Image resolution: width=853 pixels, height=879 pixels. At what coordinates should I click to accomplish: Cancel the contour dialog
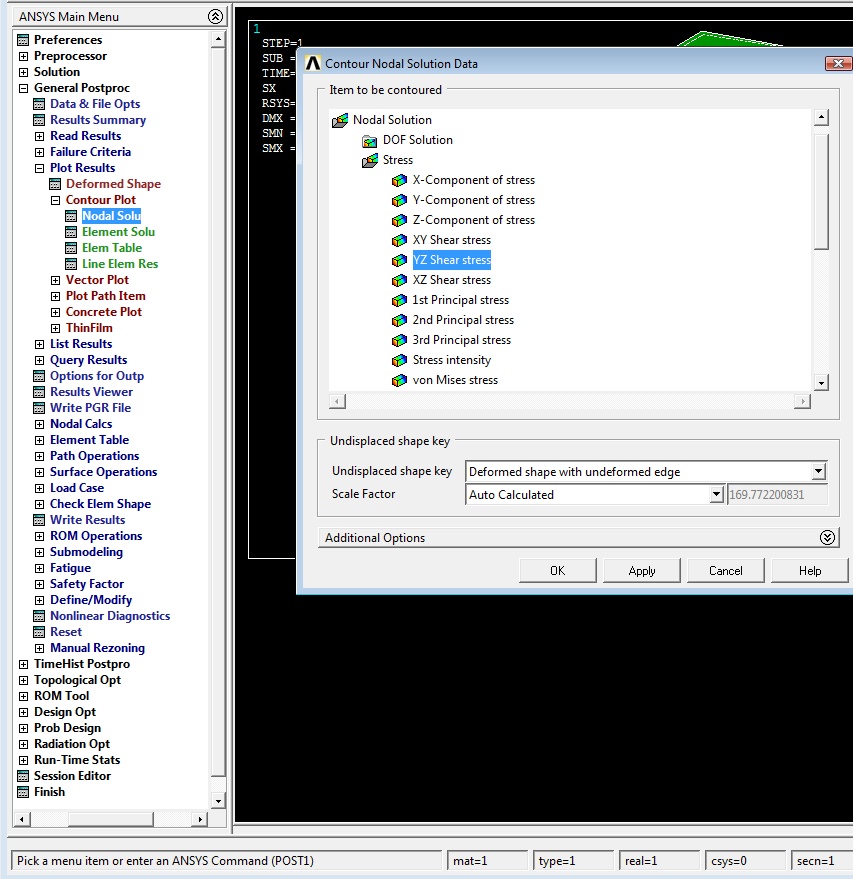[x=726, y=571]
